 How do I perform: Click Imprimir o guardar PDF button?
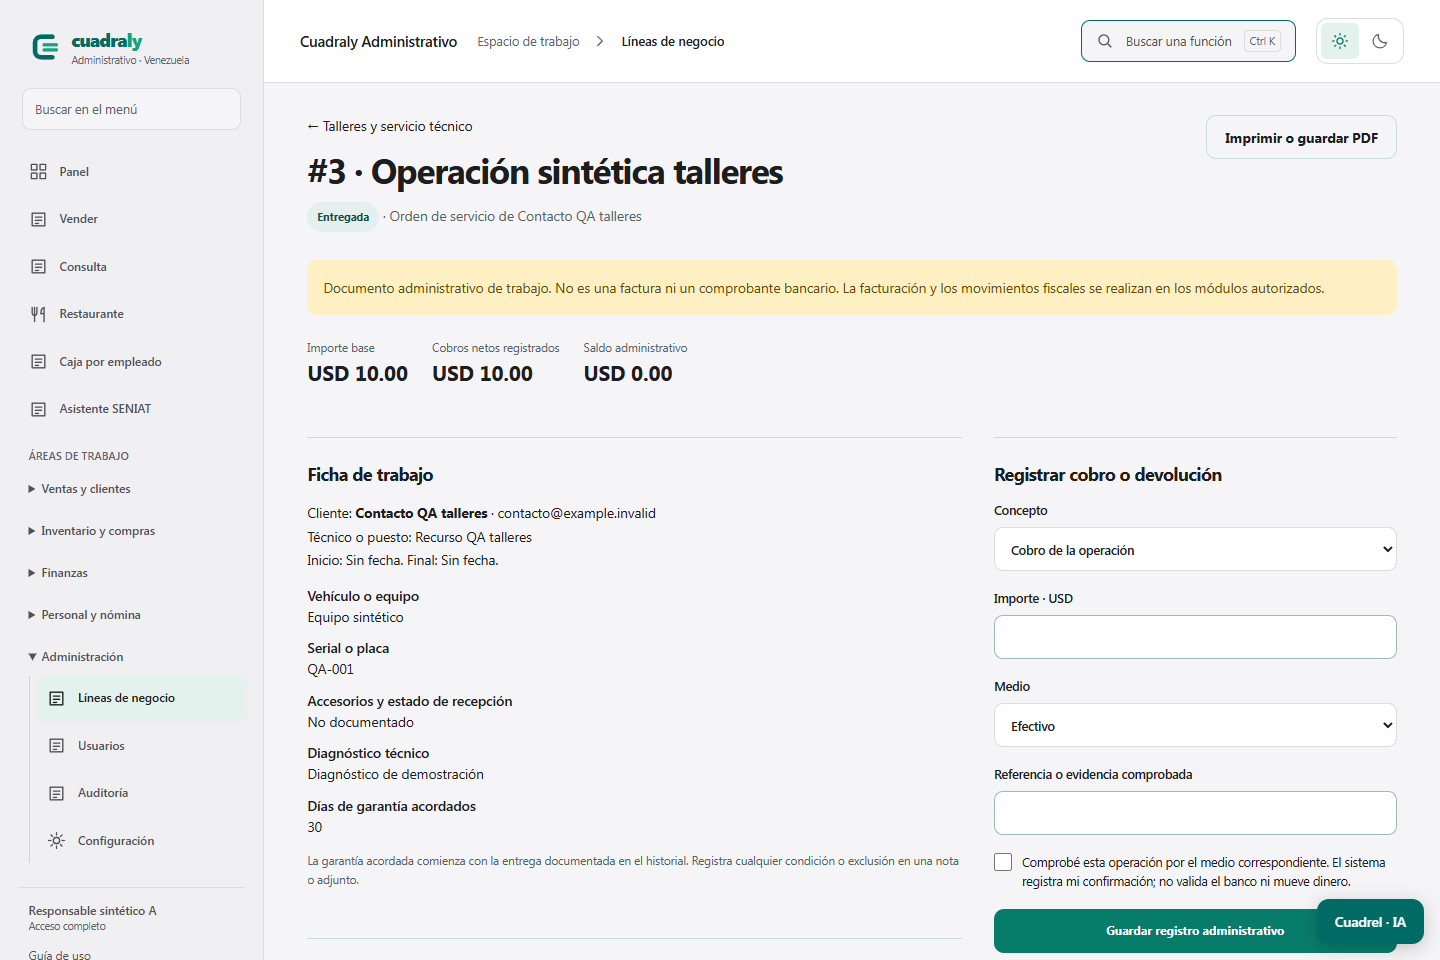pyautogui.click(x=1301, y=138)
